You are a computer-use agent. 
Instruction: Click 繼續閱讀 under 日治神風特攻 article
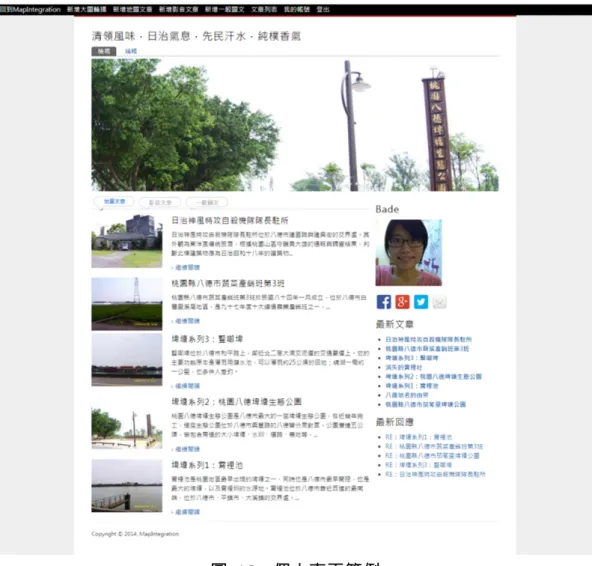[187, 267]
